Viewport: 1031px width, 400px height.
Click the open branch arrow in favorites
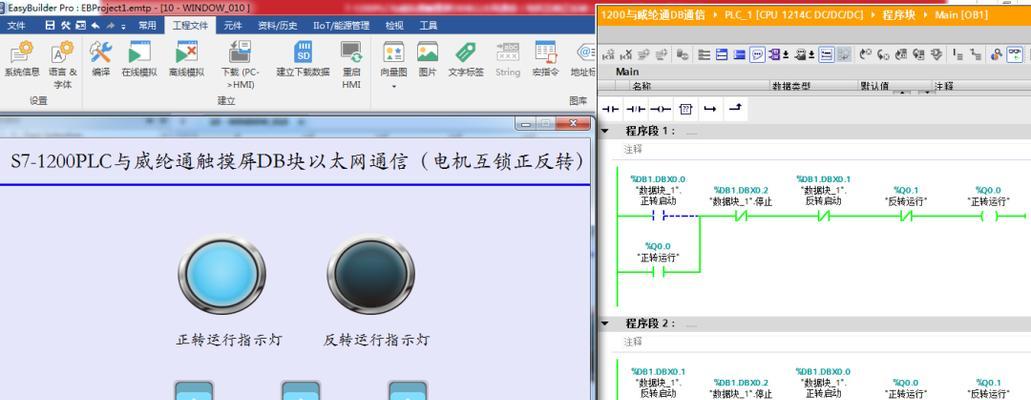point(709,109)
